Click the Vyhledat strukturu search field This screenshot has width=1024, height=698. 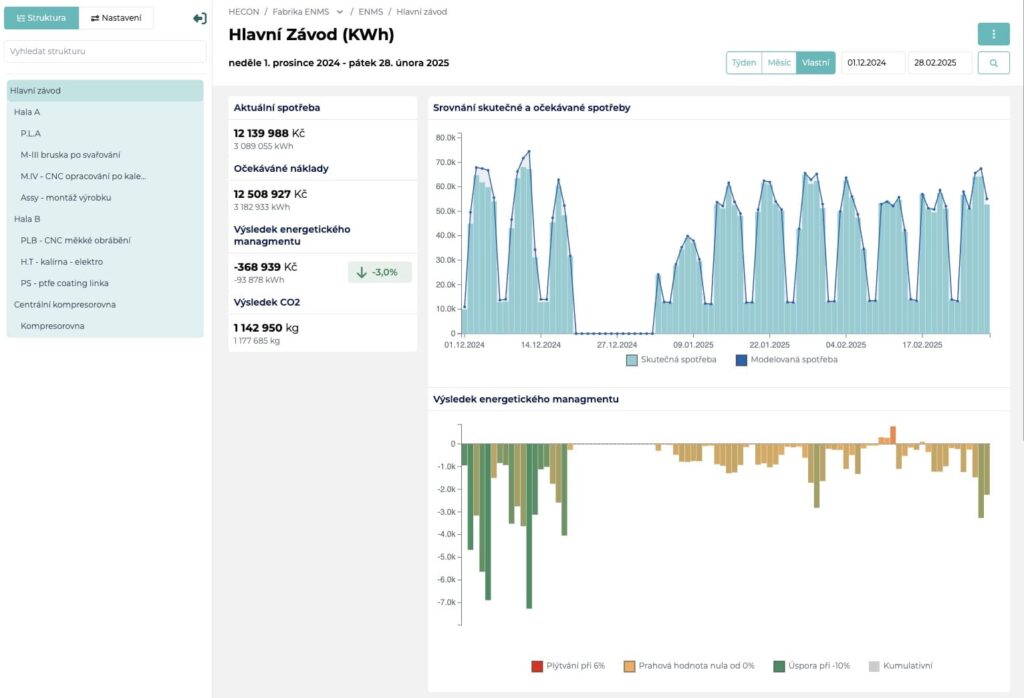pyautogui.click(x=105, y=51)
